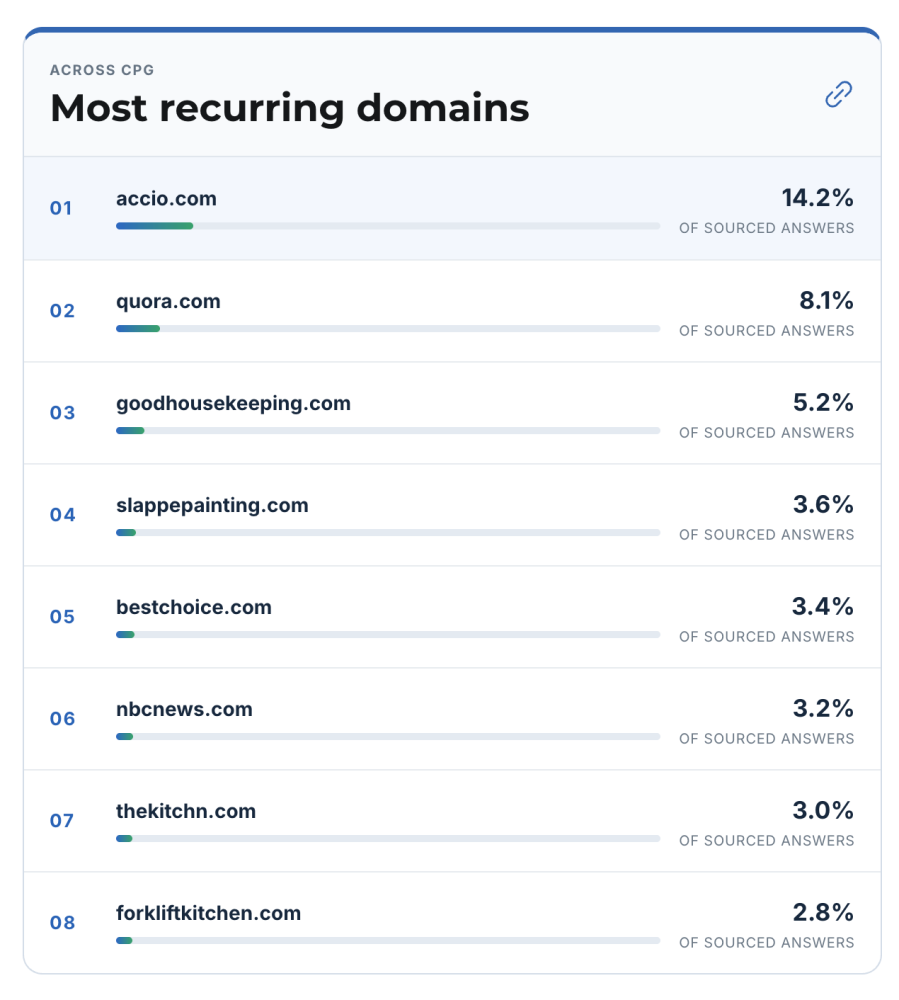Select the forkliftkitchen.com domain name
The width and height of the screenshot is (899, 1000).
tap(208, 913)
